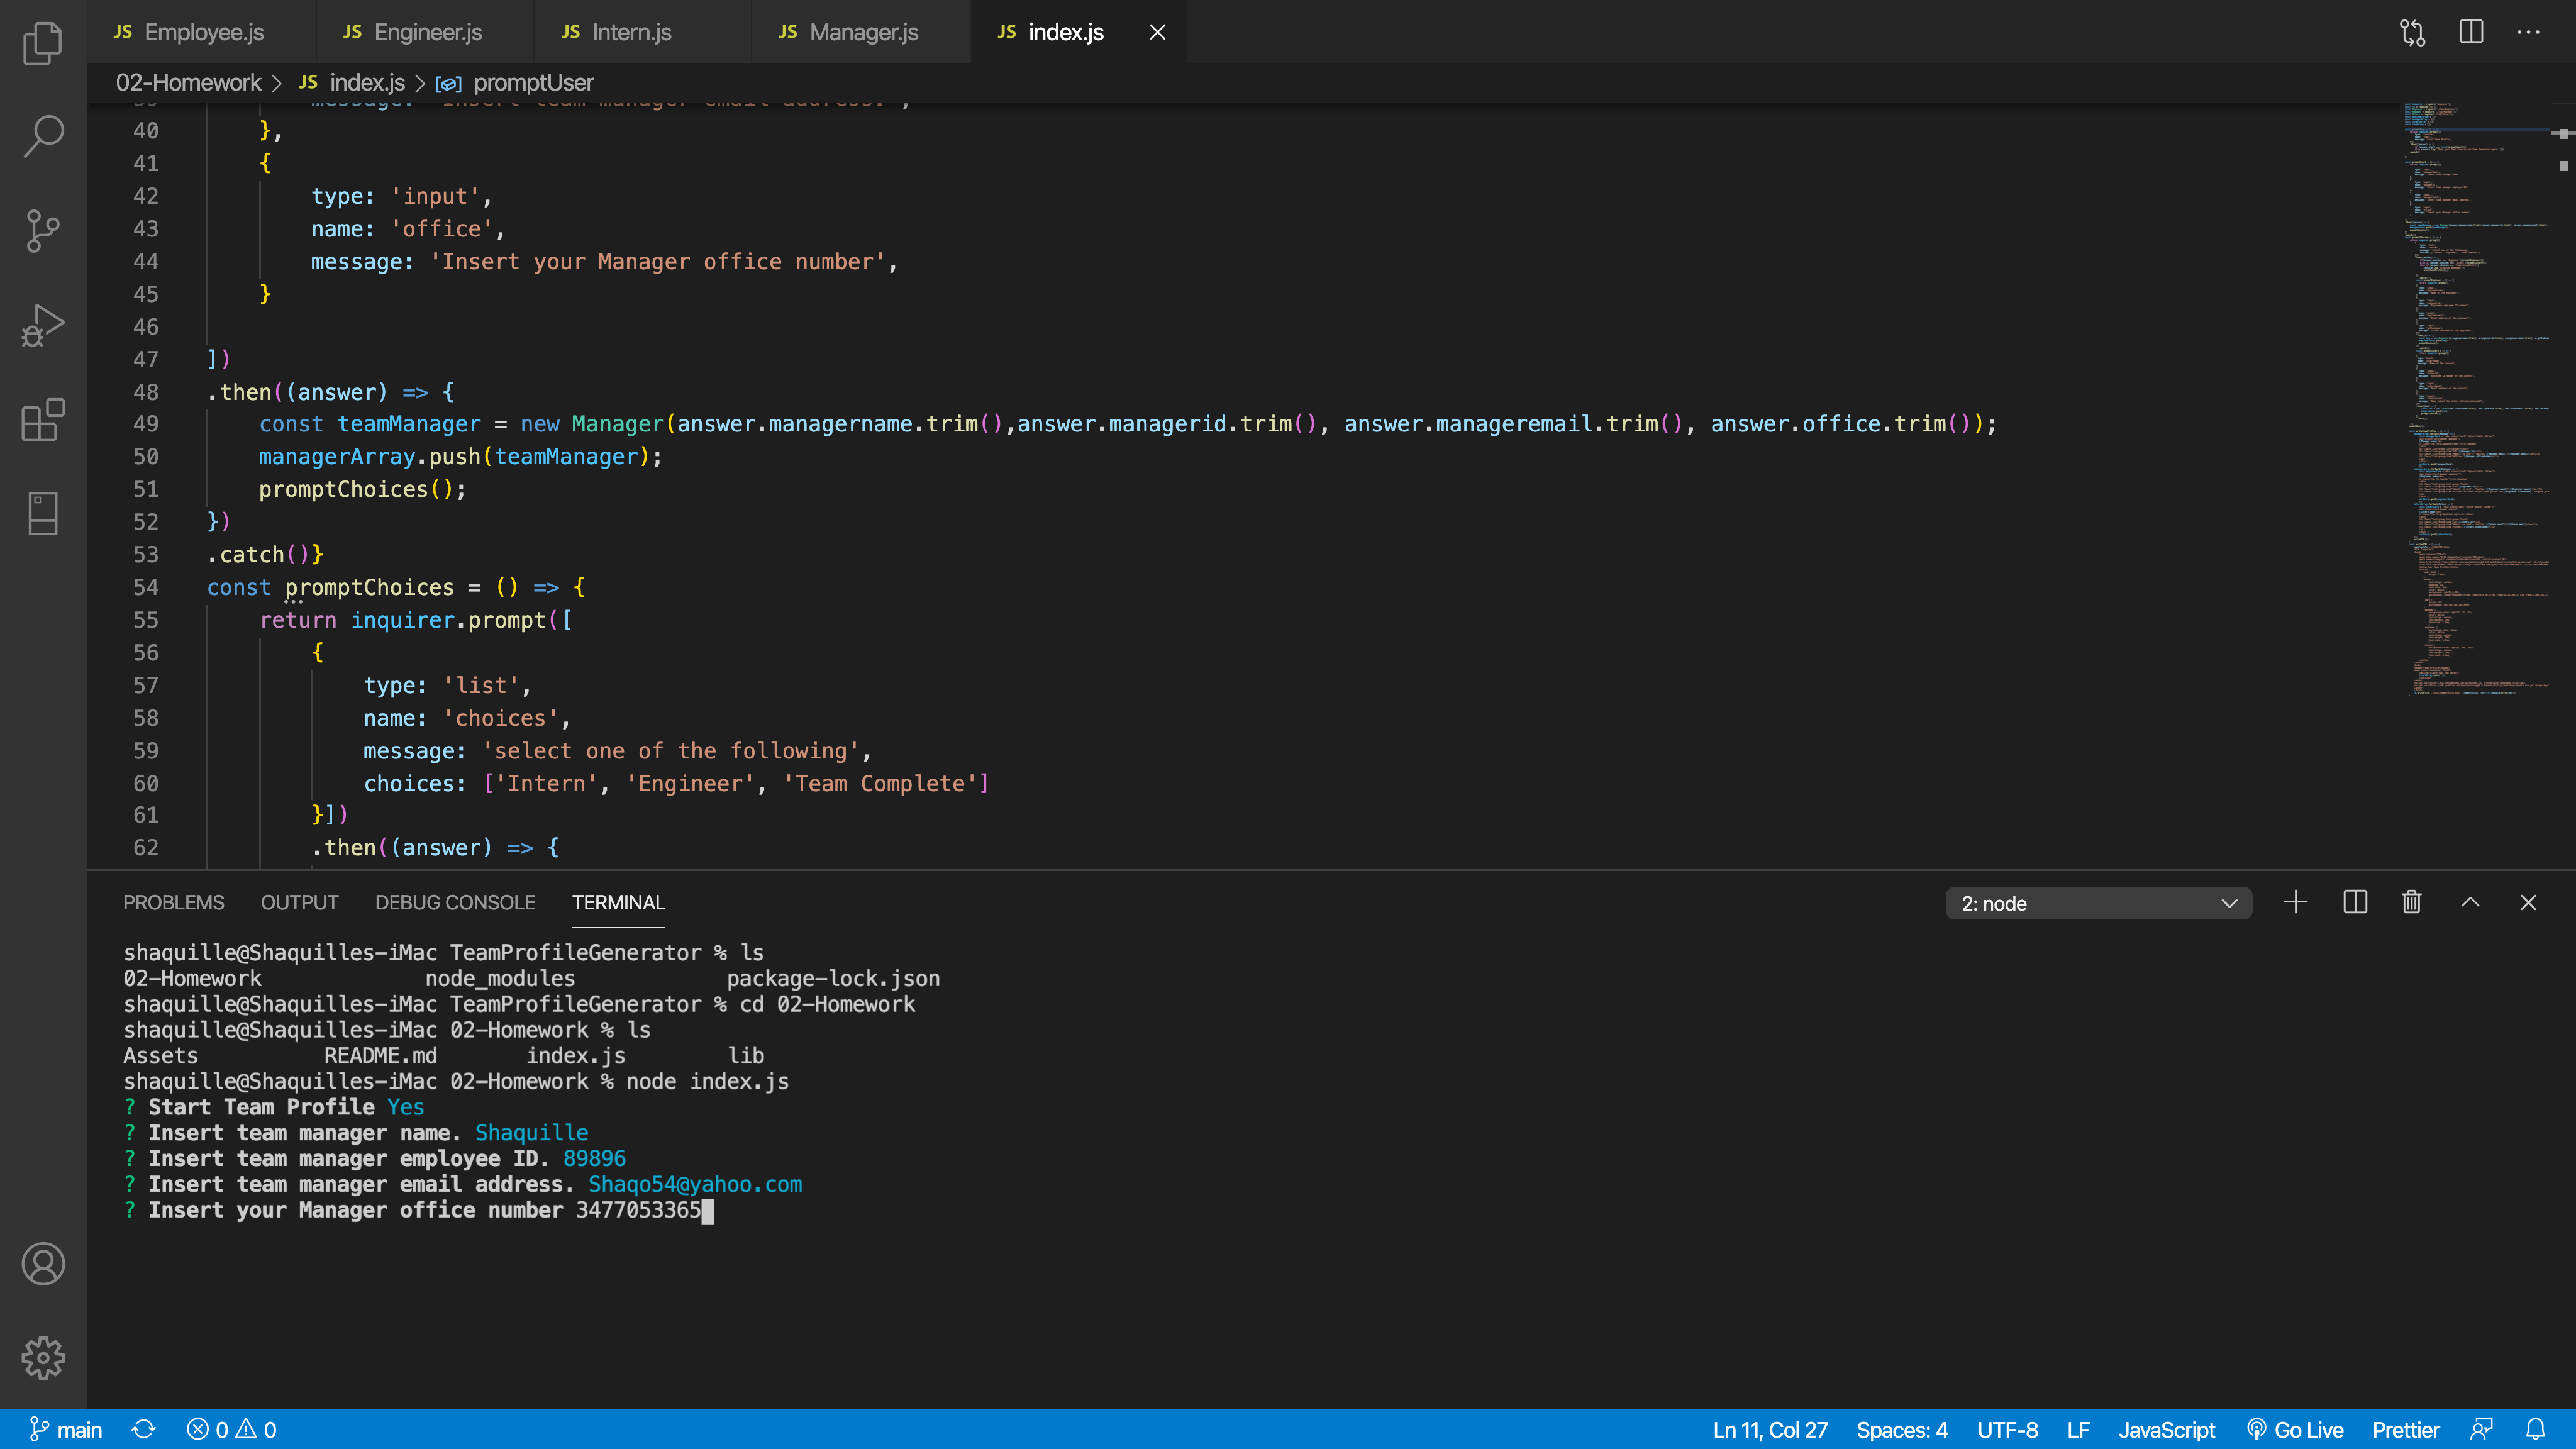Image resolution: width=2576 pixels, height=1449 pixels.
Task: Open the PROBLEMS panel tab
Action: [173, 902]
